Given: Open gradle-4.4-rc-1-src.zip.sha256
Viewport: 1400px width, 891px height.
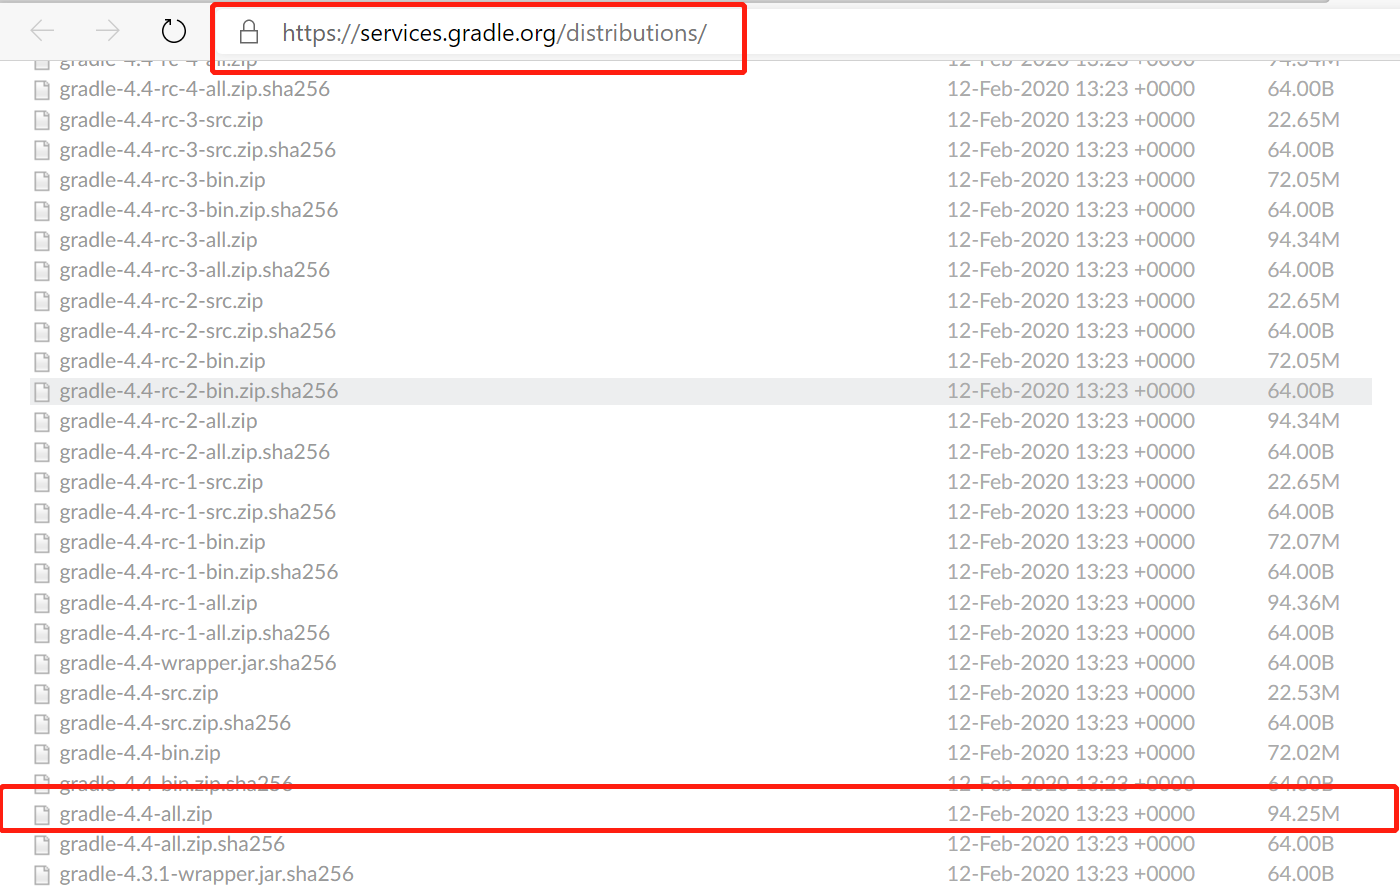Looking at the screenshot, I should pyautogui.click(x=197, y=512).
